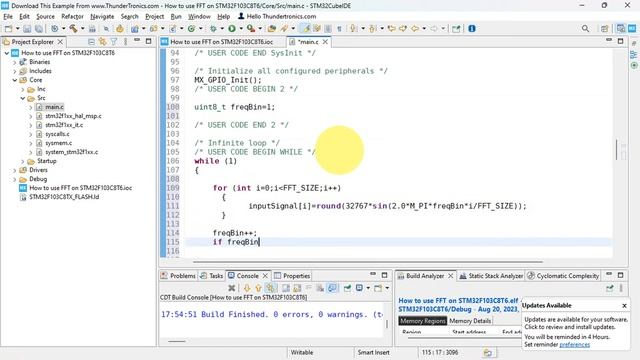Screen dimensions: 640x360
Task: Expand the Startup folder
Action: pyautogui.click(x=23, y=161)
